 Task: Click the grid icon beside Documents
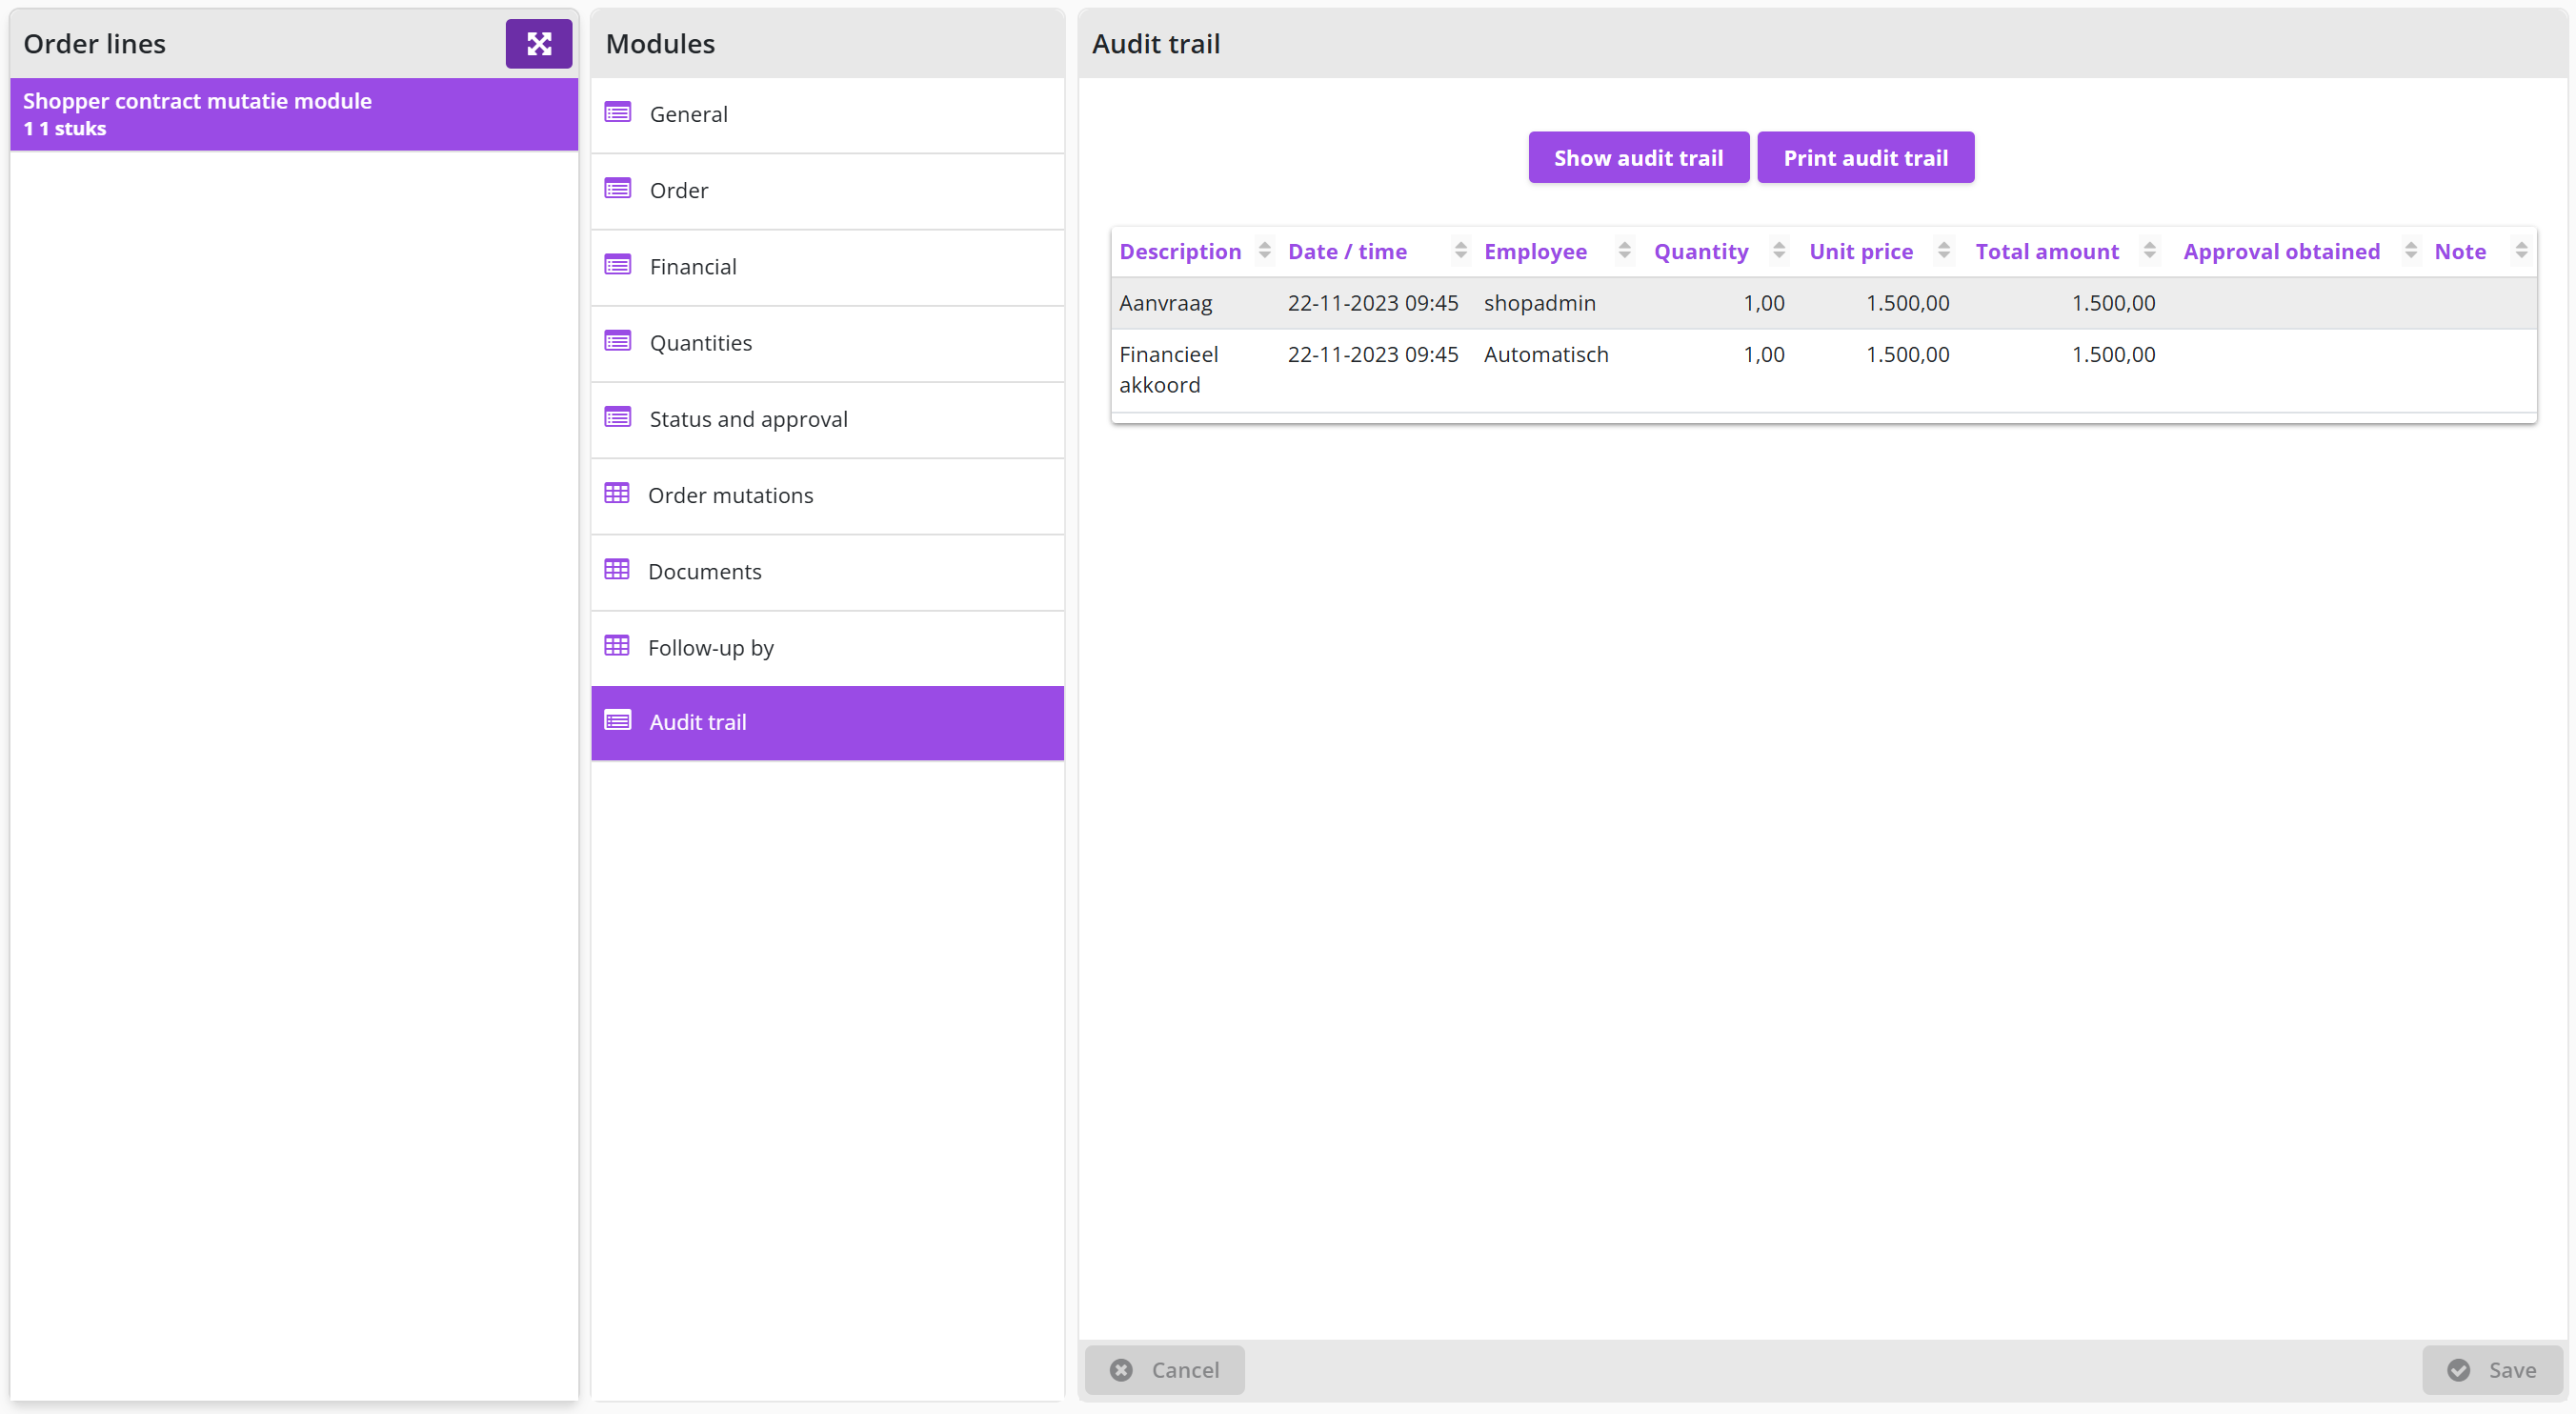[x=616, y=569]
